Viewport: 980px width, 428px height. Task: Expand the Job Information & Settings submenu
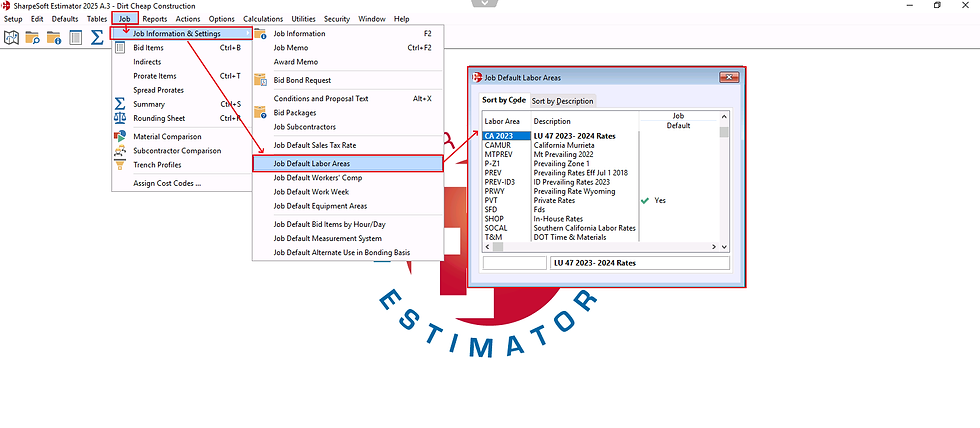point(181,33)
